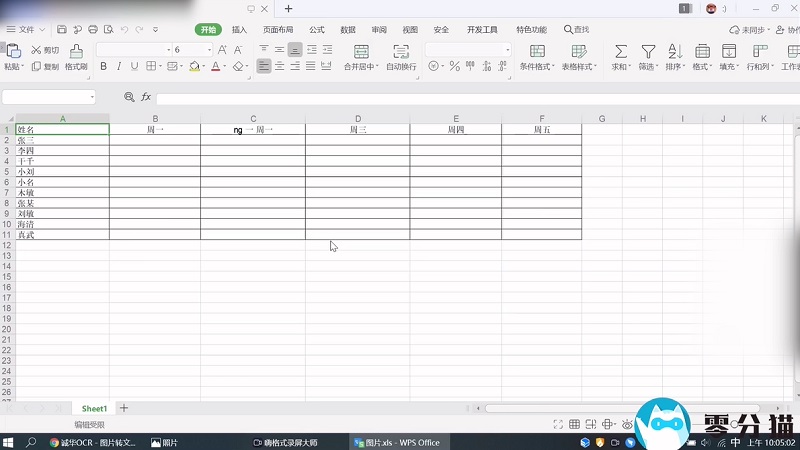
Task: Click the AutoSum sigma icon
Action: click(621, 51)
